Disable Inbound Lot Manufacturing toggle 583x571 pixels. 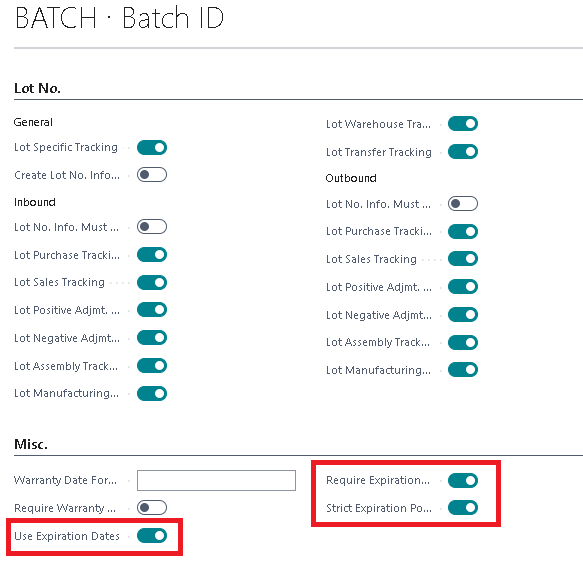click(152, 394)
